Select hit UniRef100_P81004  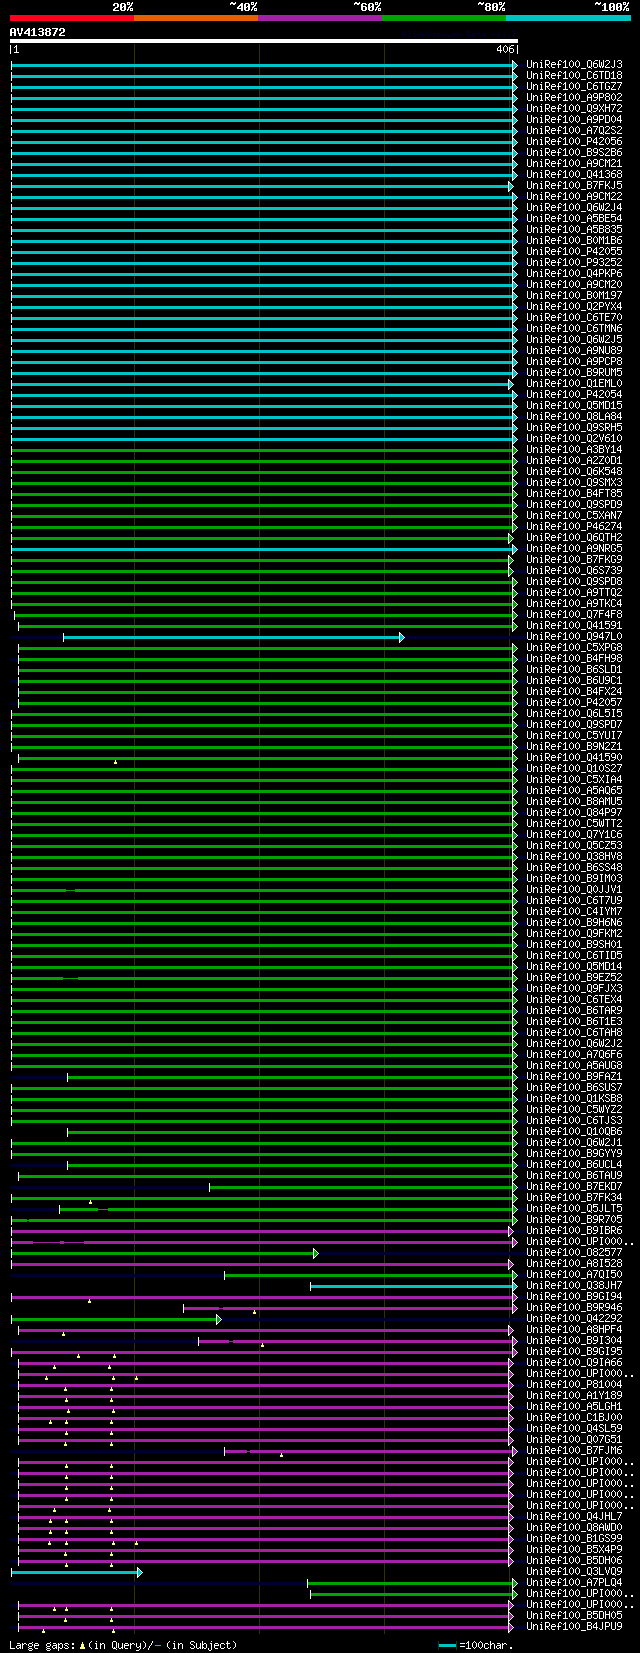[574, 1384]
